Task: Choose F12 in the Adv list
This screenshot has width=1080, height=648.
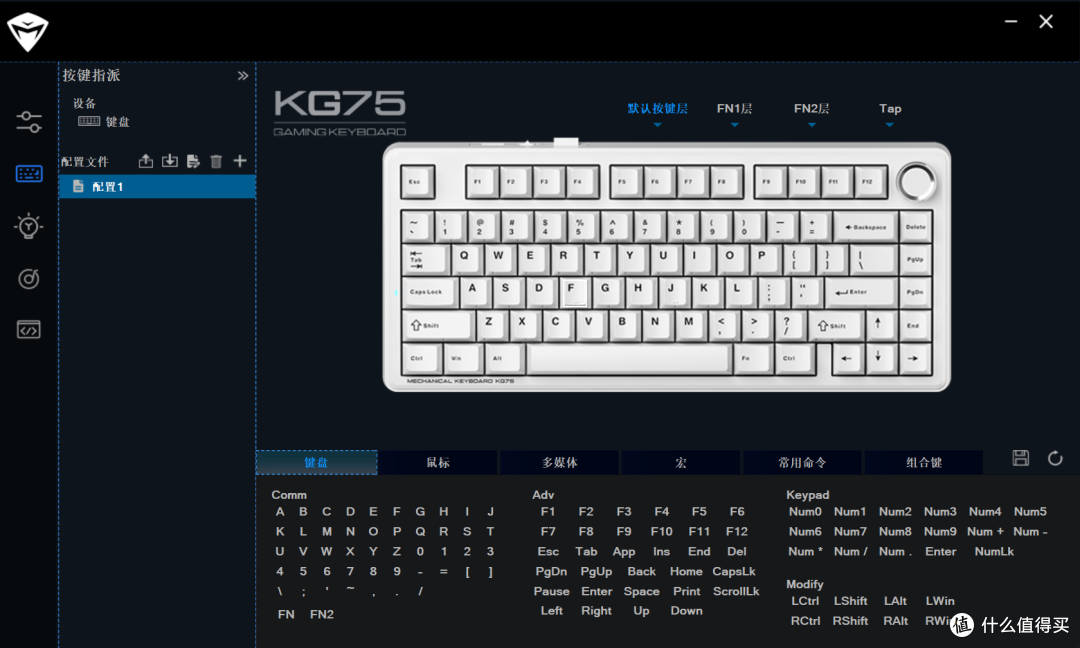Action: pyautogui.click(x=736, y=532)
